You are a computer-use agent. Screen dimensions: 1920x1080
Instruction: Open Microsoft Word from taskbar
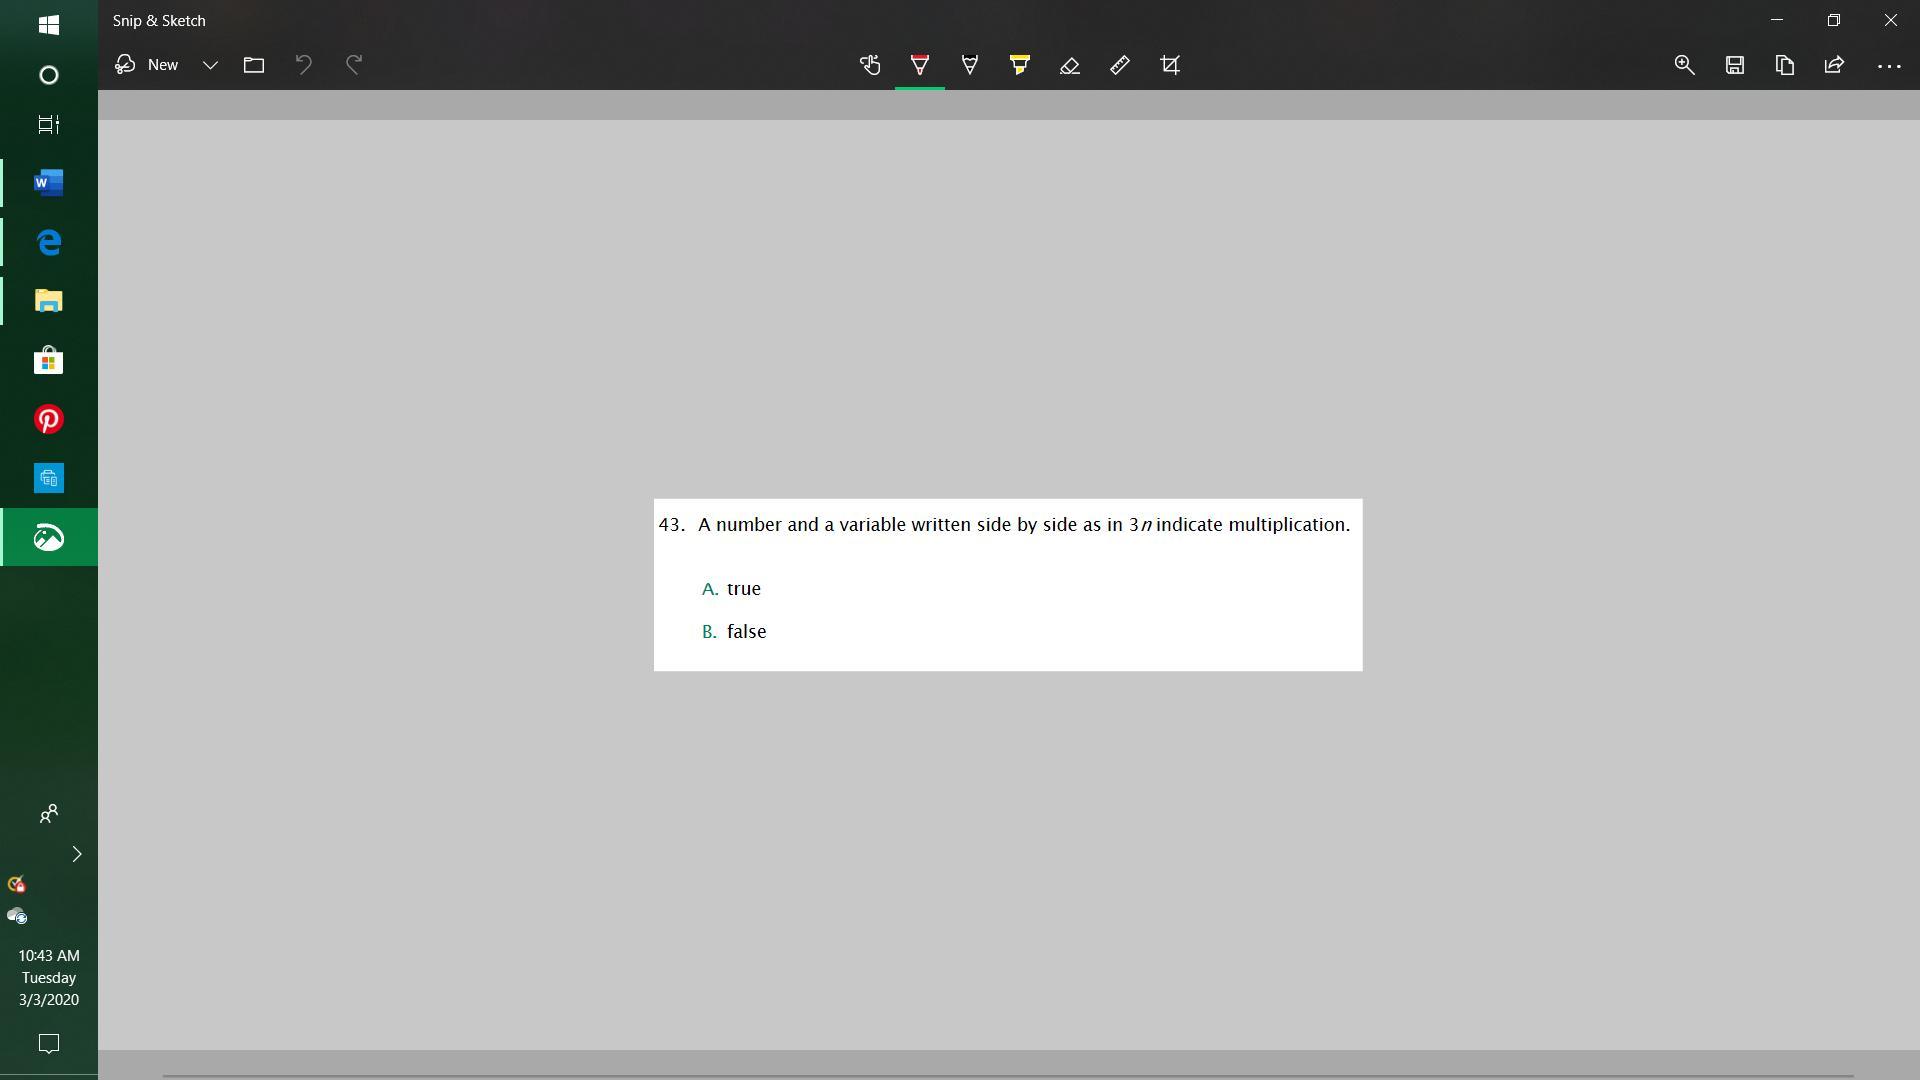[48, 183]
